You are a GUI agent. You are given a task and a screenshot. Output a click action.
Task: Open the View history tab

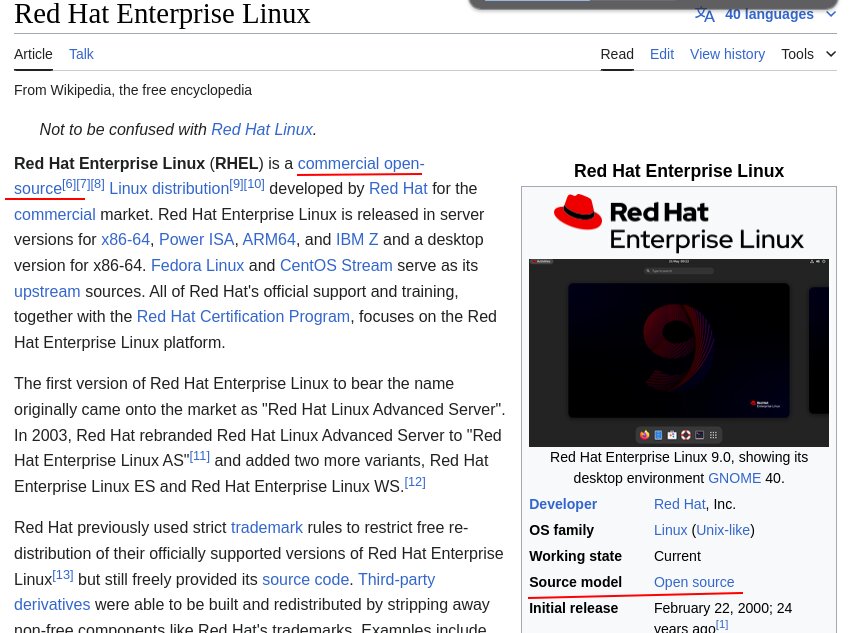727,54
